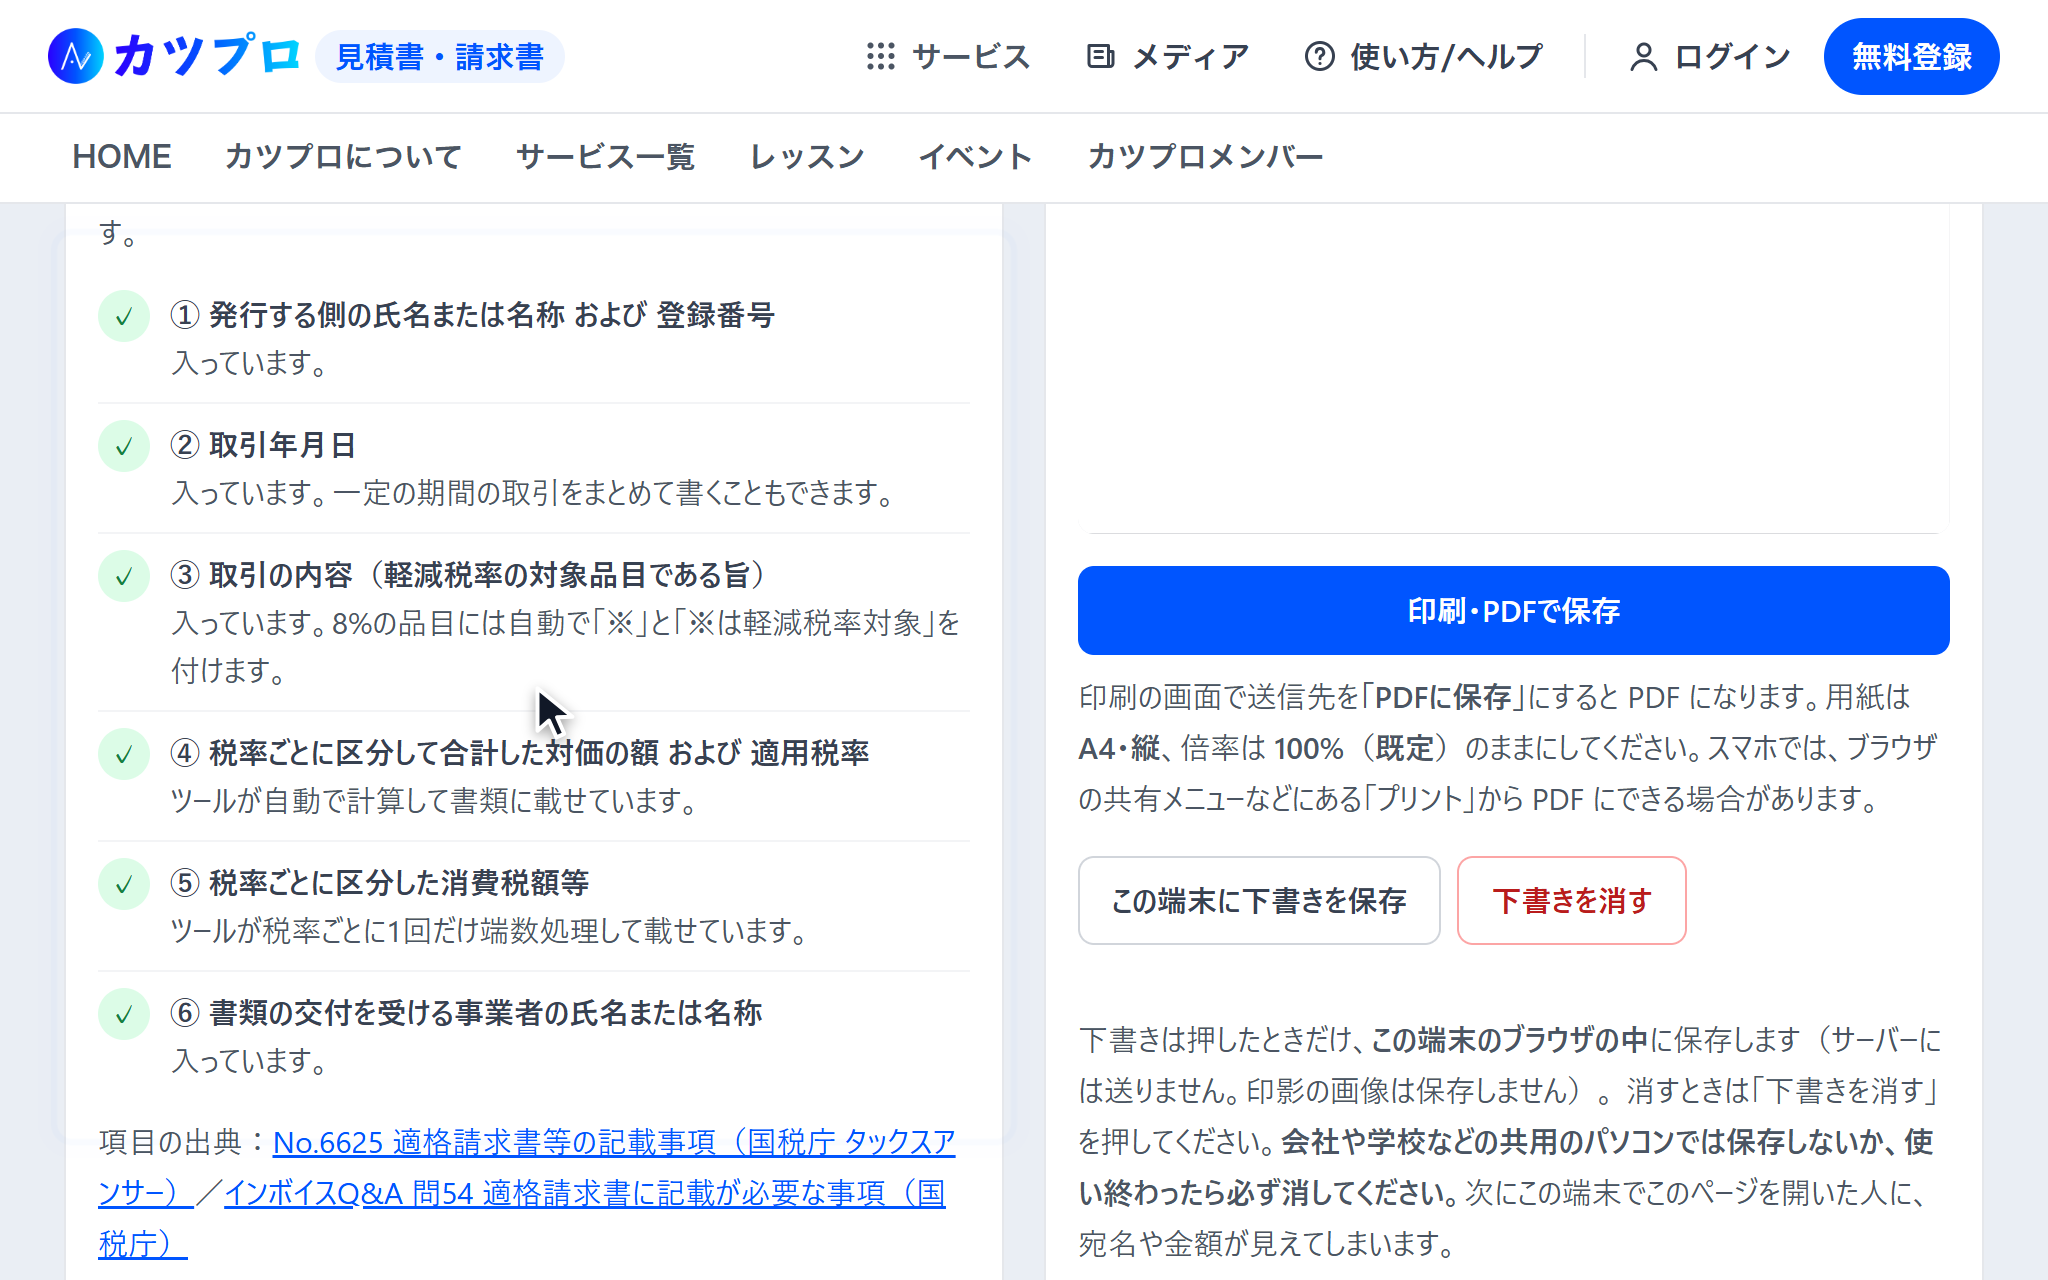The image size is (2048, 1280).
Task: Open カツプロメンバー navigation item
Action: 1205,157
